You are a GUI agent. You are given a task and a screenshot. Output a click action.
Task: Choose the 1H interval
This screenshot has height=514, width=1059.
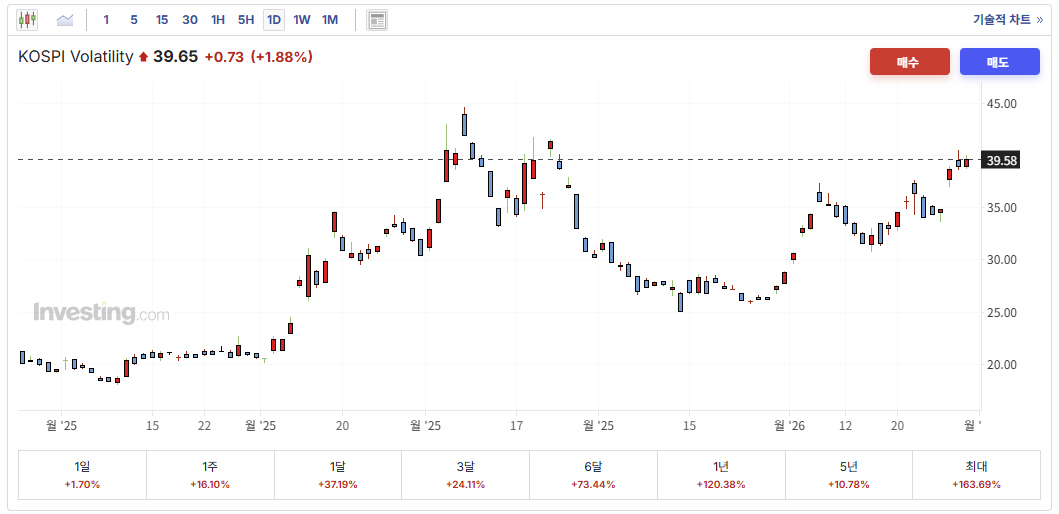click(x=217, y=20)
